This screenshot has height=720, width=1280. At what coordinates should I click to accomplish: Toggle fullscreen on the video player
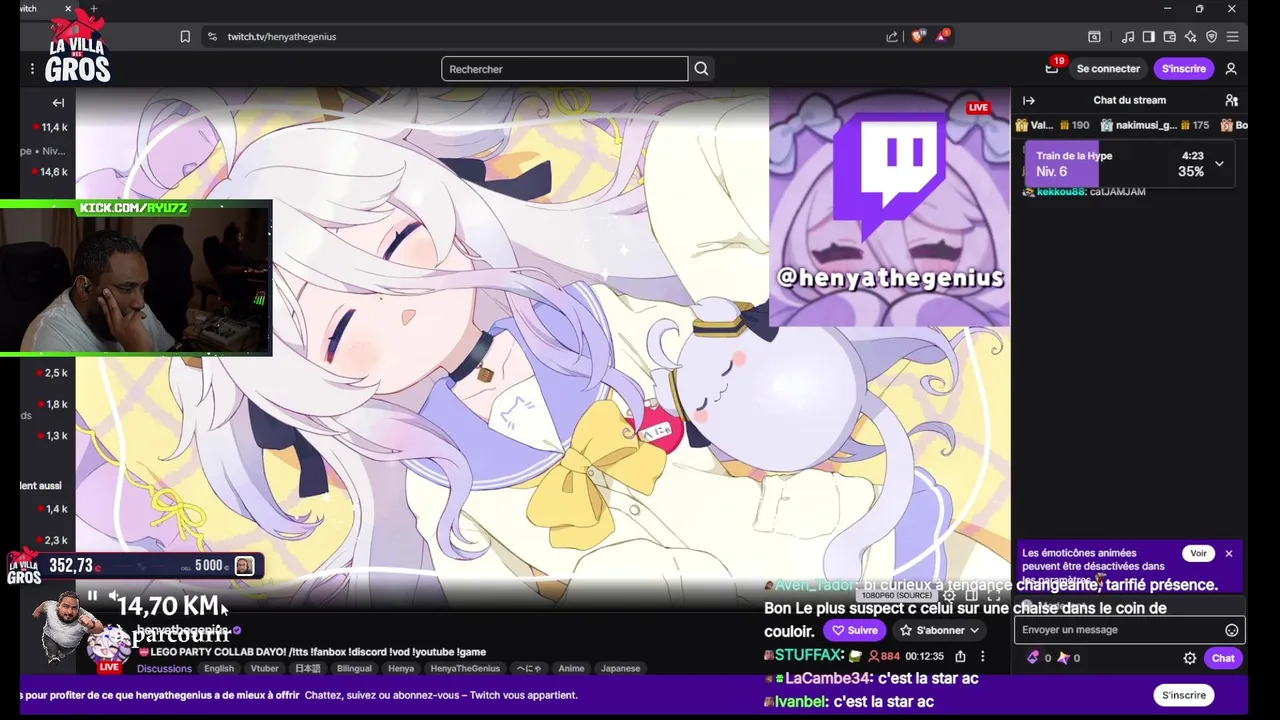(x=994, y=596)
